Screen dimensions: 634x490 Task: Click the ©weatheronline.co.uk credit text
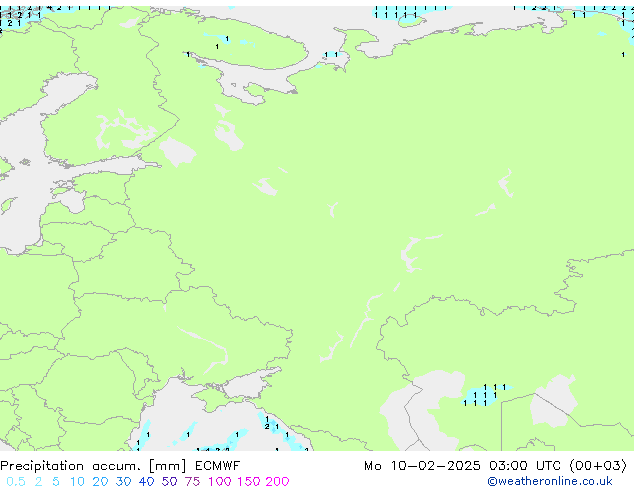pyautogui.click(x=550, y=482)
